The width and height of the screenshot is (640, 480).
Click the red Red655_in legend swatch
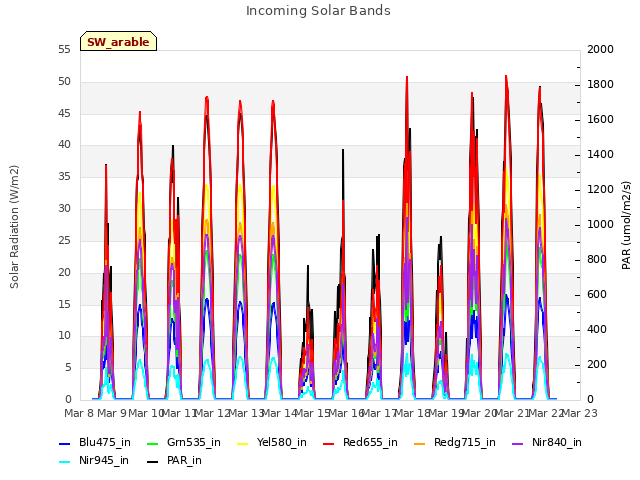(x=329, y=443)
